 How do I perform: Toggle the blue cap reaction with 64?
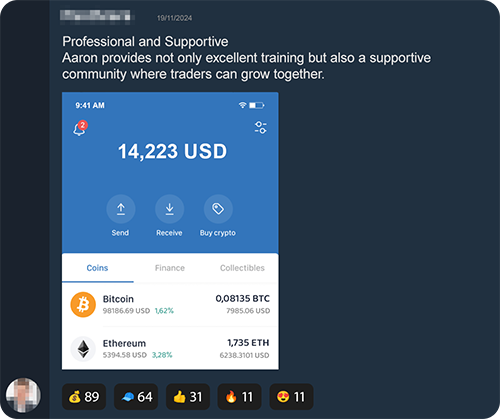tap(136, 397)
